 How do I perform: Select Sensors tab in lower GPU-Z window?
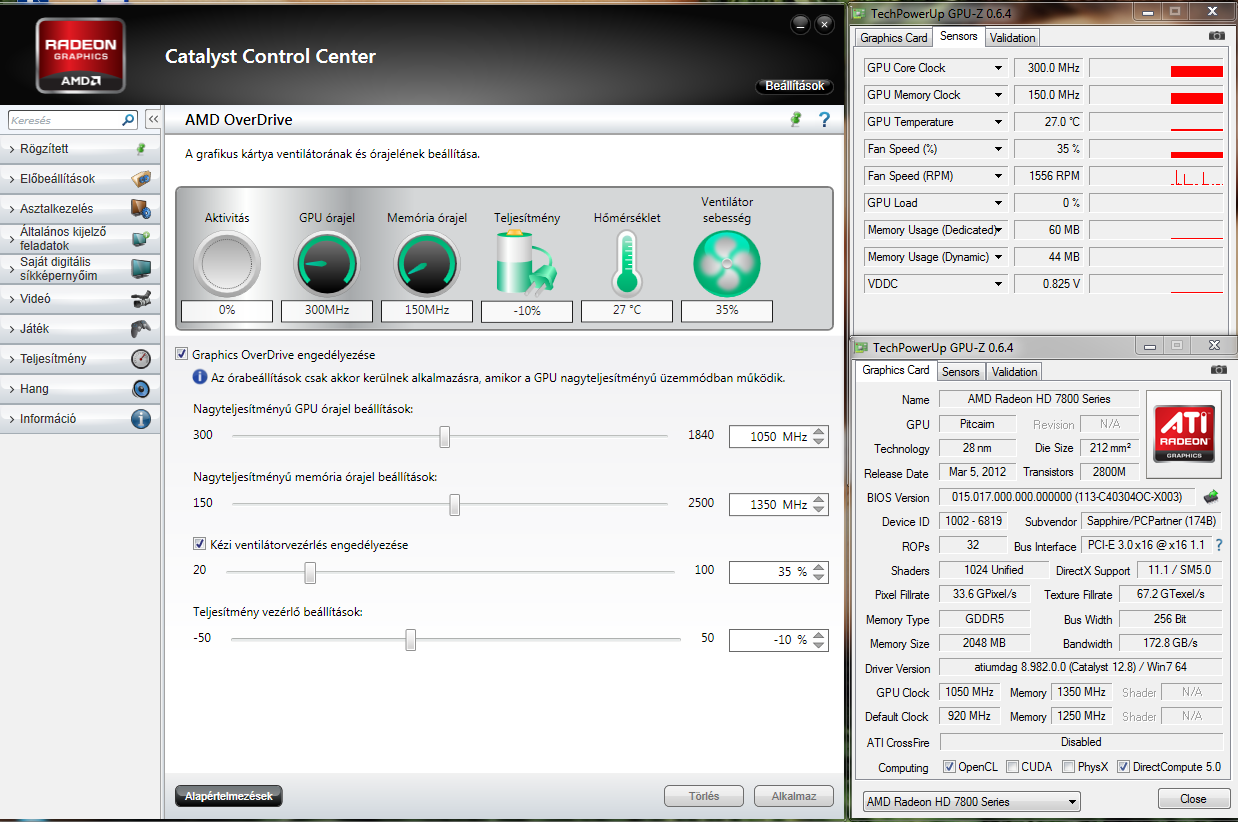(x=961, y=372)
